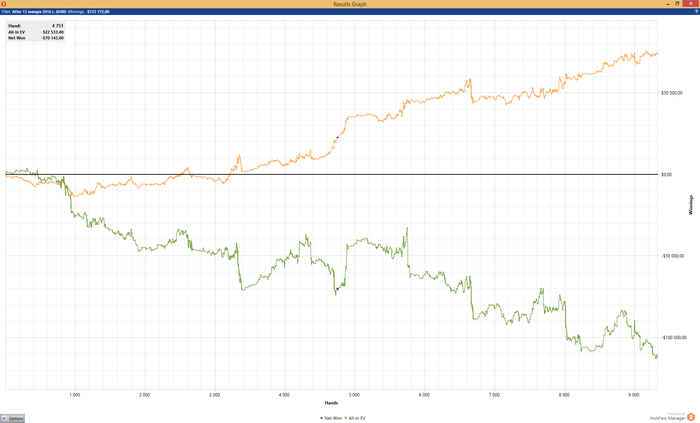The image size is (700, 423).
Task: Click the Hold'em Manager 2 logo
Action: click(691, 417)
